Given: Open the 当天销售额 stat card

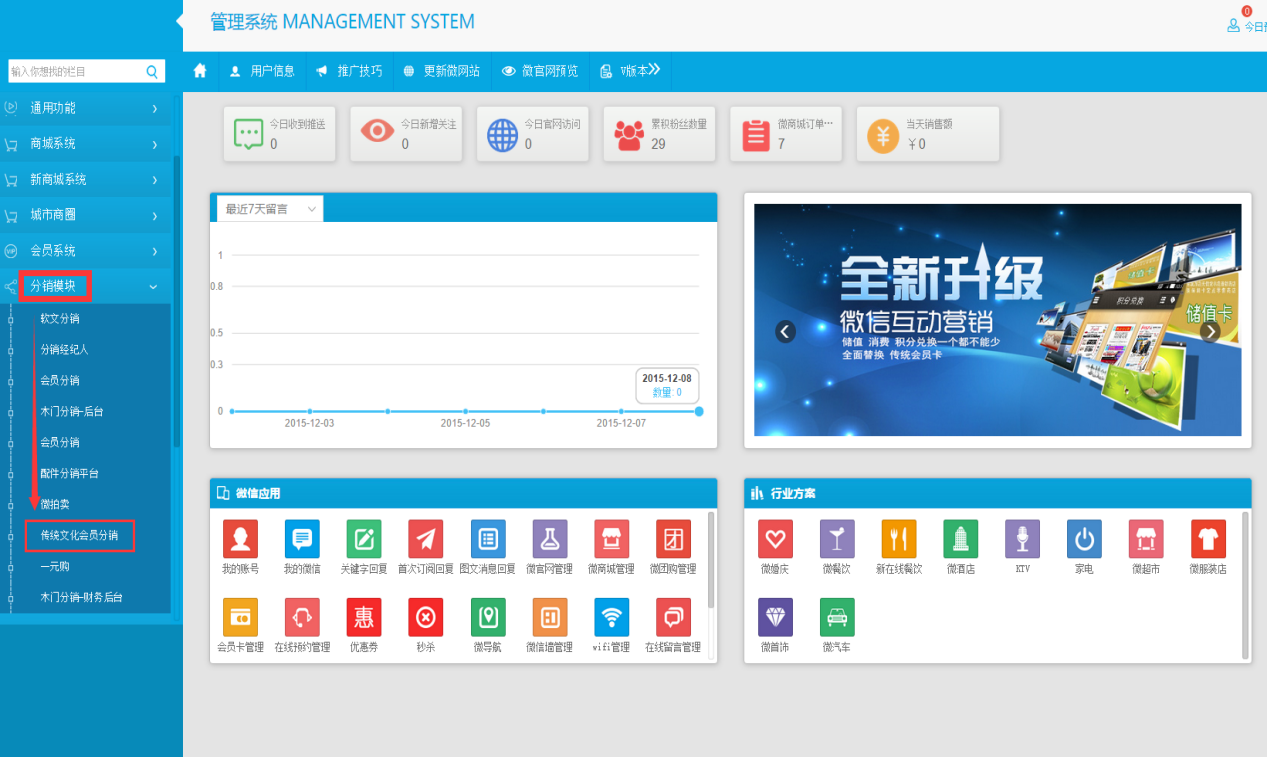Looking at the screenshot, I should tap(929, 134).
